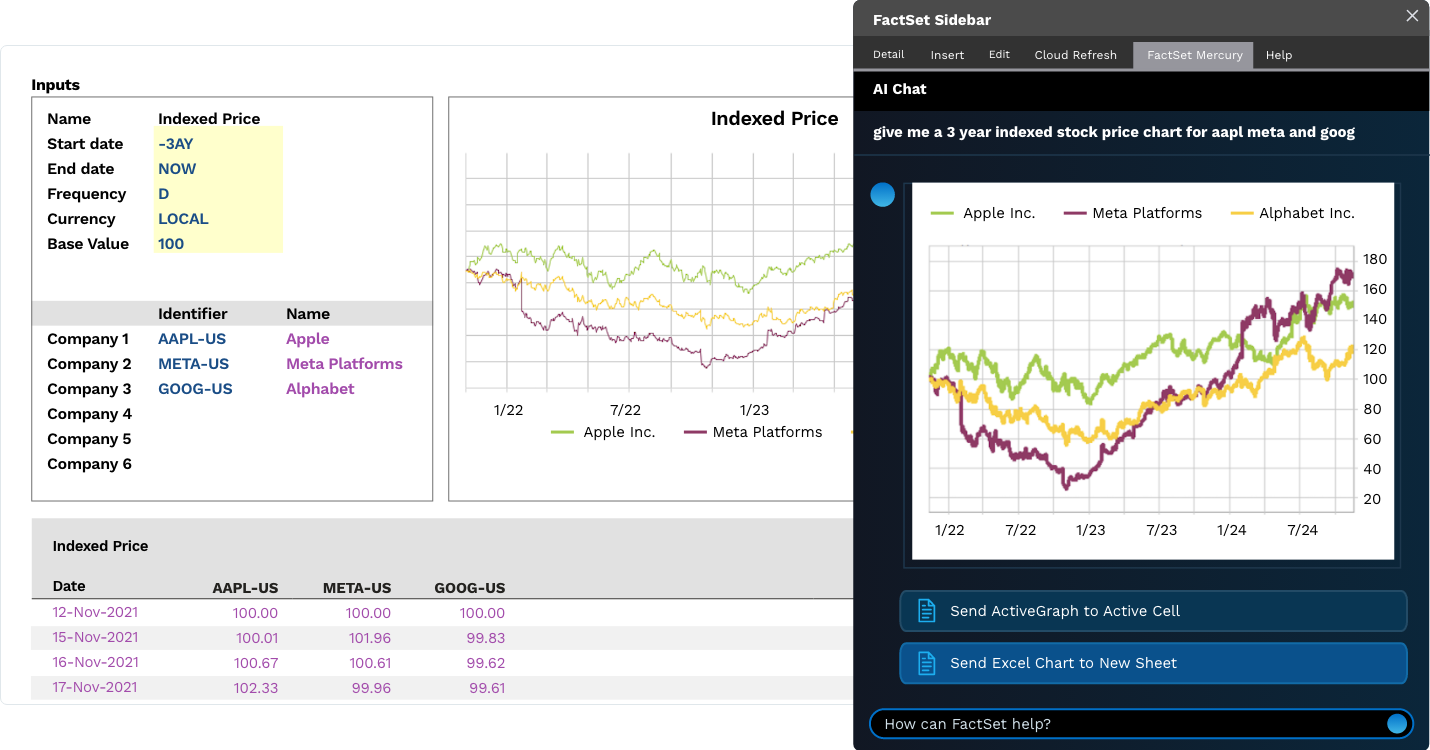This screenshot has height=750, width=1430.
Task: Open the AAPL-US identifier link
Action: tap(192, 338)
